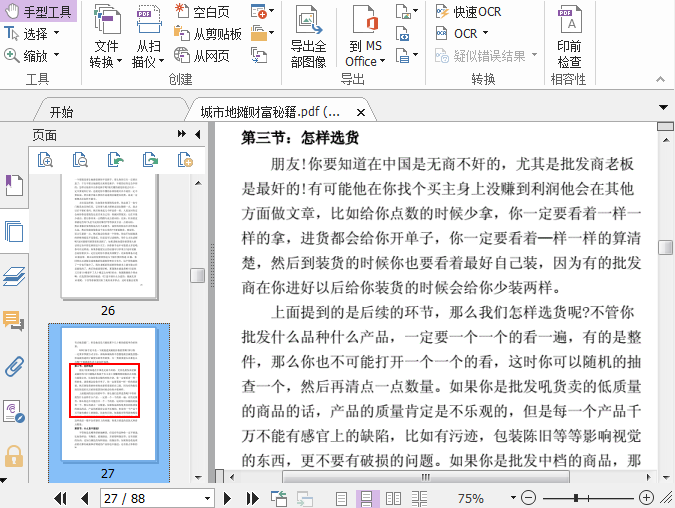Open the 缩放 zoom tool dropdown
675x508 pixels.
[56, 55]
